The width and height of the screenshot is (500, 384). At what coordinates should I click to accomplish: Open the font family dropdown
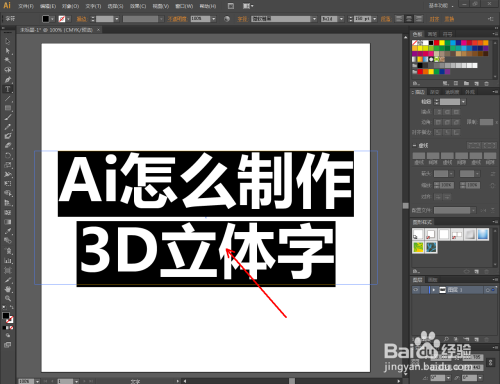[314, 19]
